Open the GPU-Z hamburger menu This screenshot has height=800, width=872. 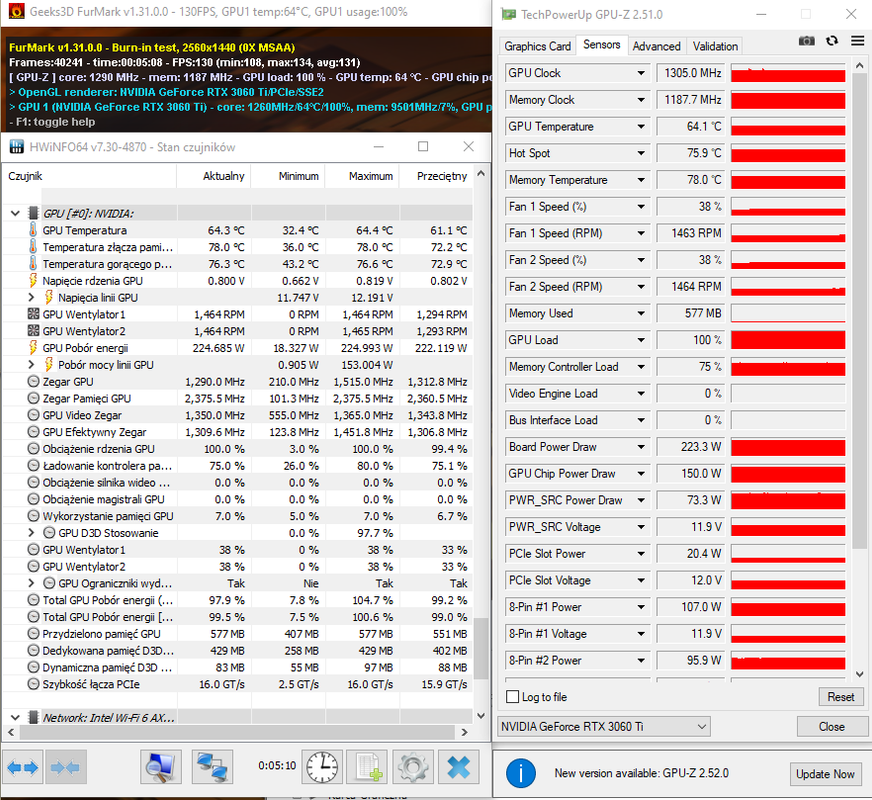[x=858, y=41]
